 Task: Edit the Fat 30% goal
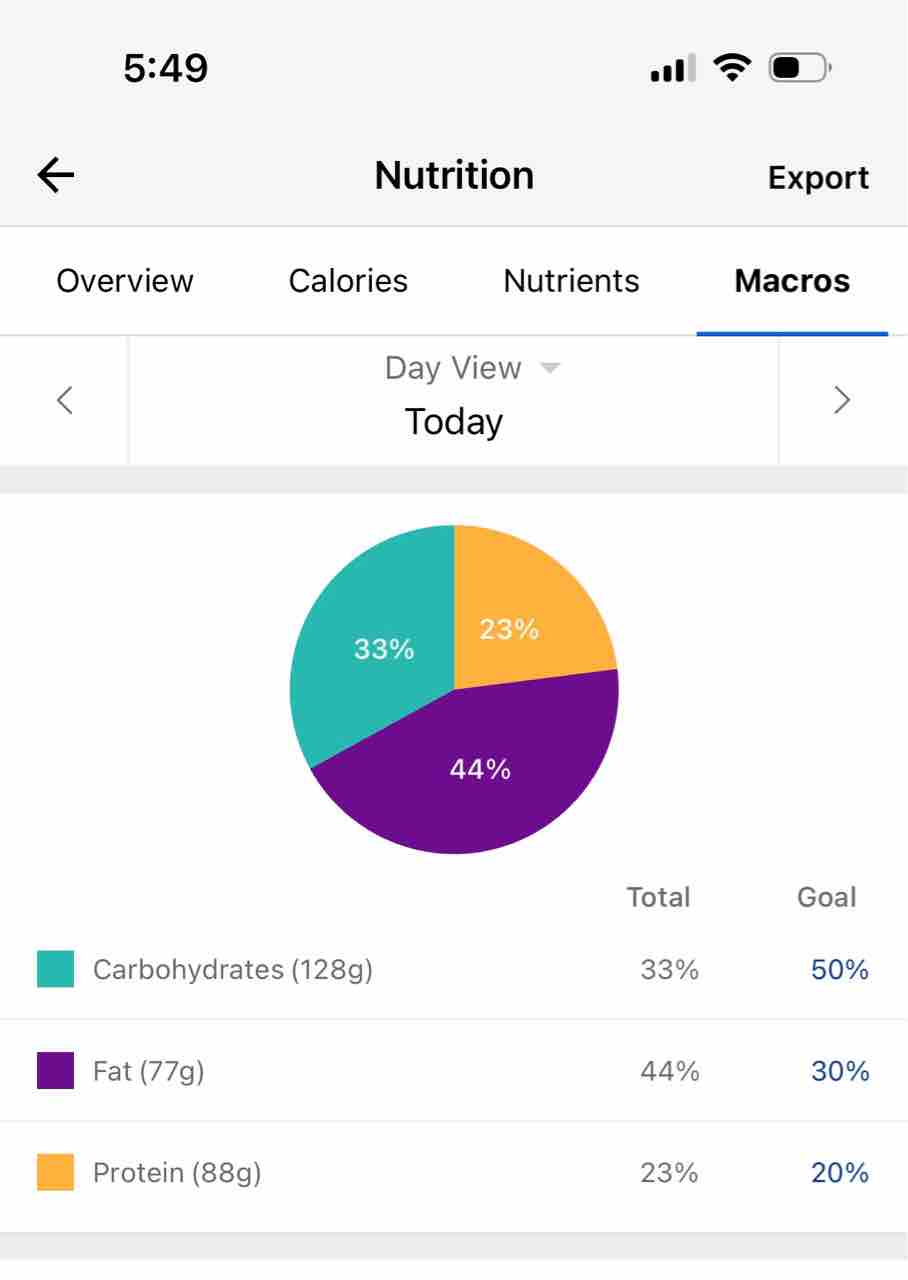pyautogui.click(x=839, y=1071)
